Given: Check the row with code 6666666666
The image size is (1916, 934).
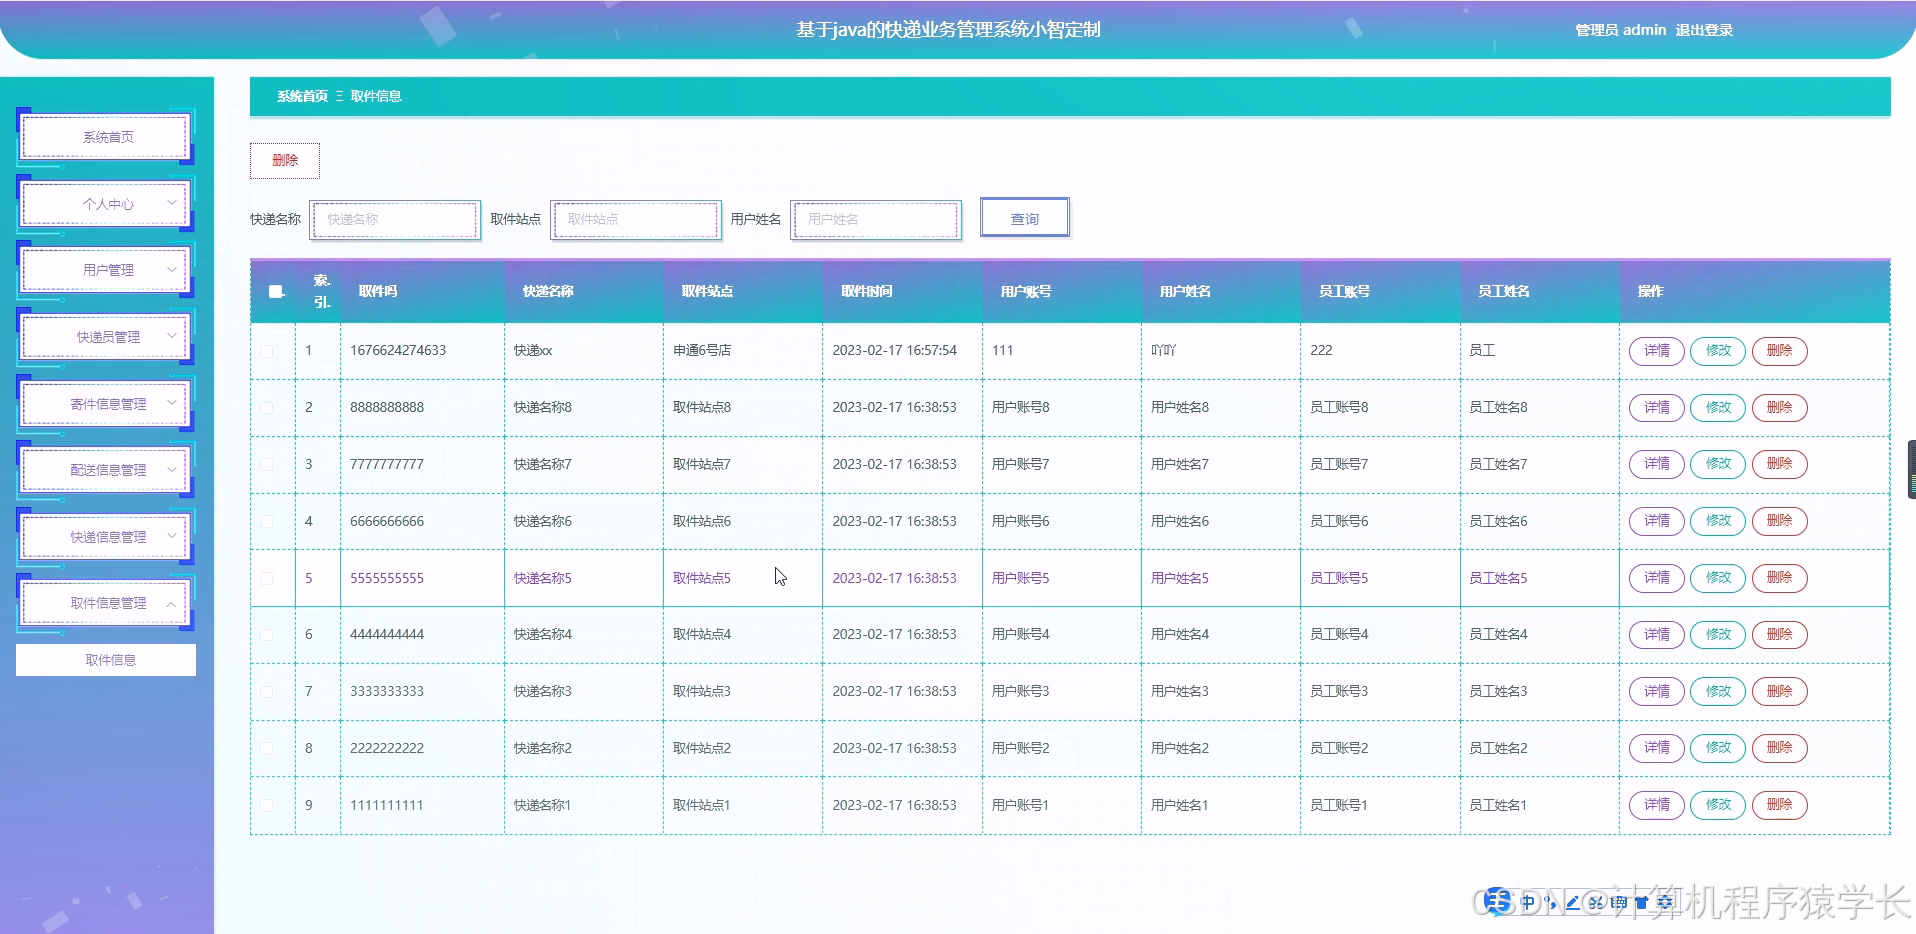Looking at the screenshot, I should (267, 521).
